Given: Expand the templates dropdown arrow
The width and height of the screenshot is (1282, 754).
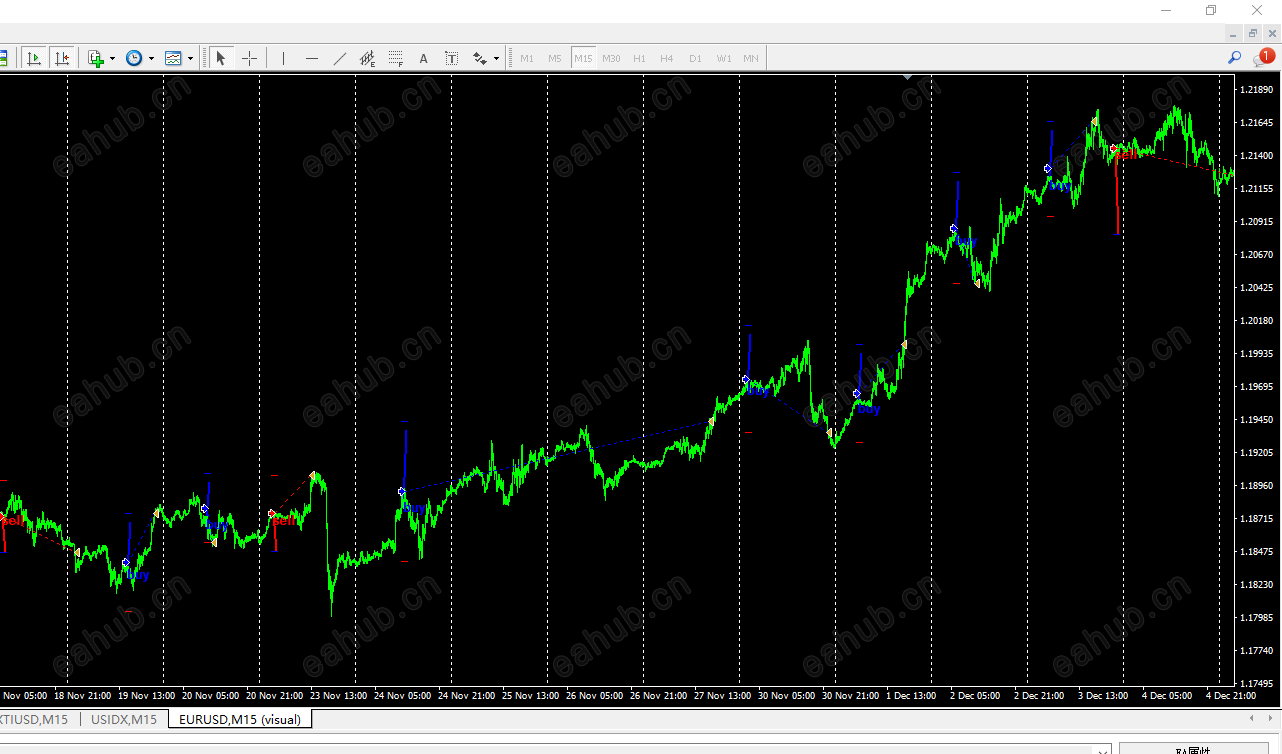Looking at the screenshot, I should click(x=190, y=58).
